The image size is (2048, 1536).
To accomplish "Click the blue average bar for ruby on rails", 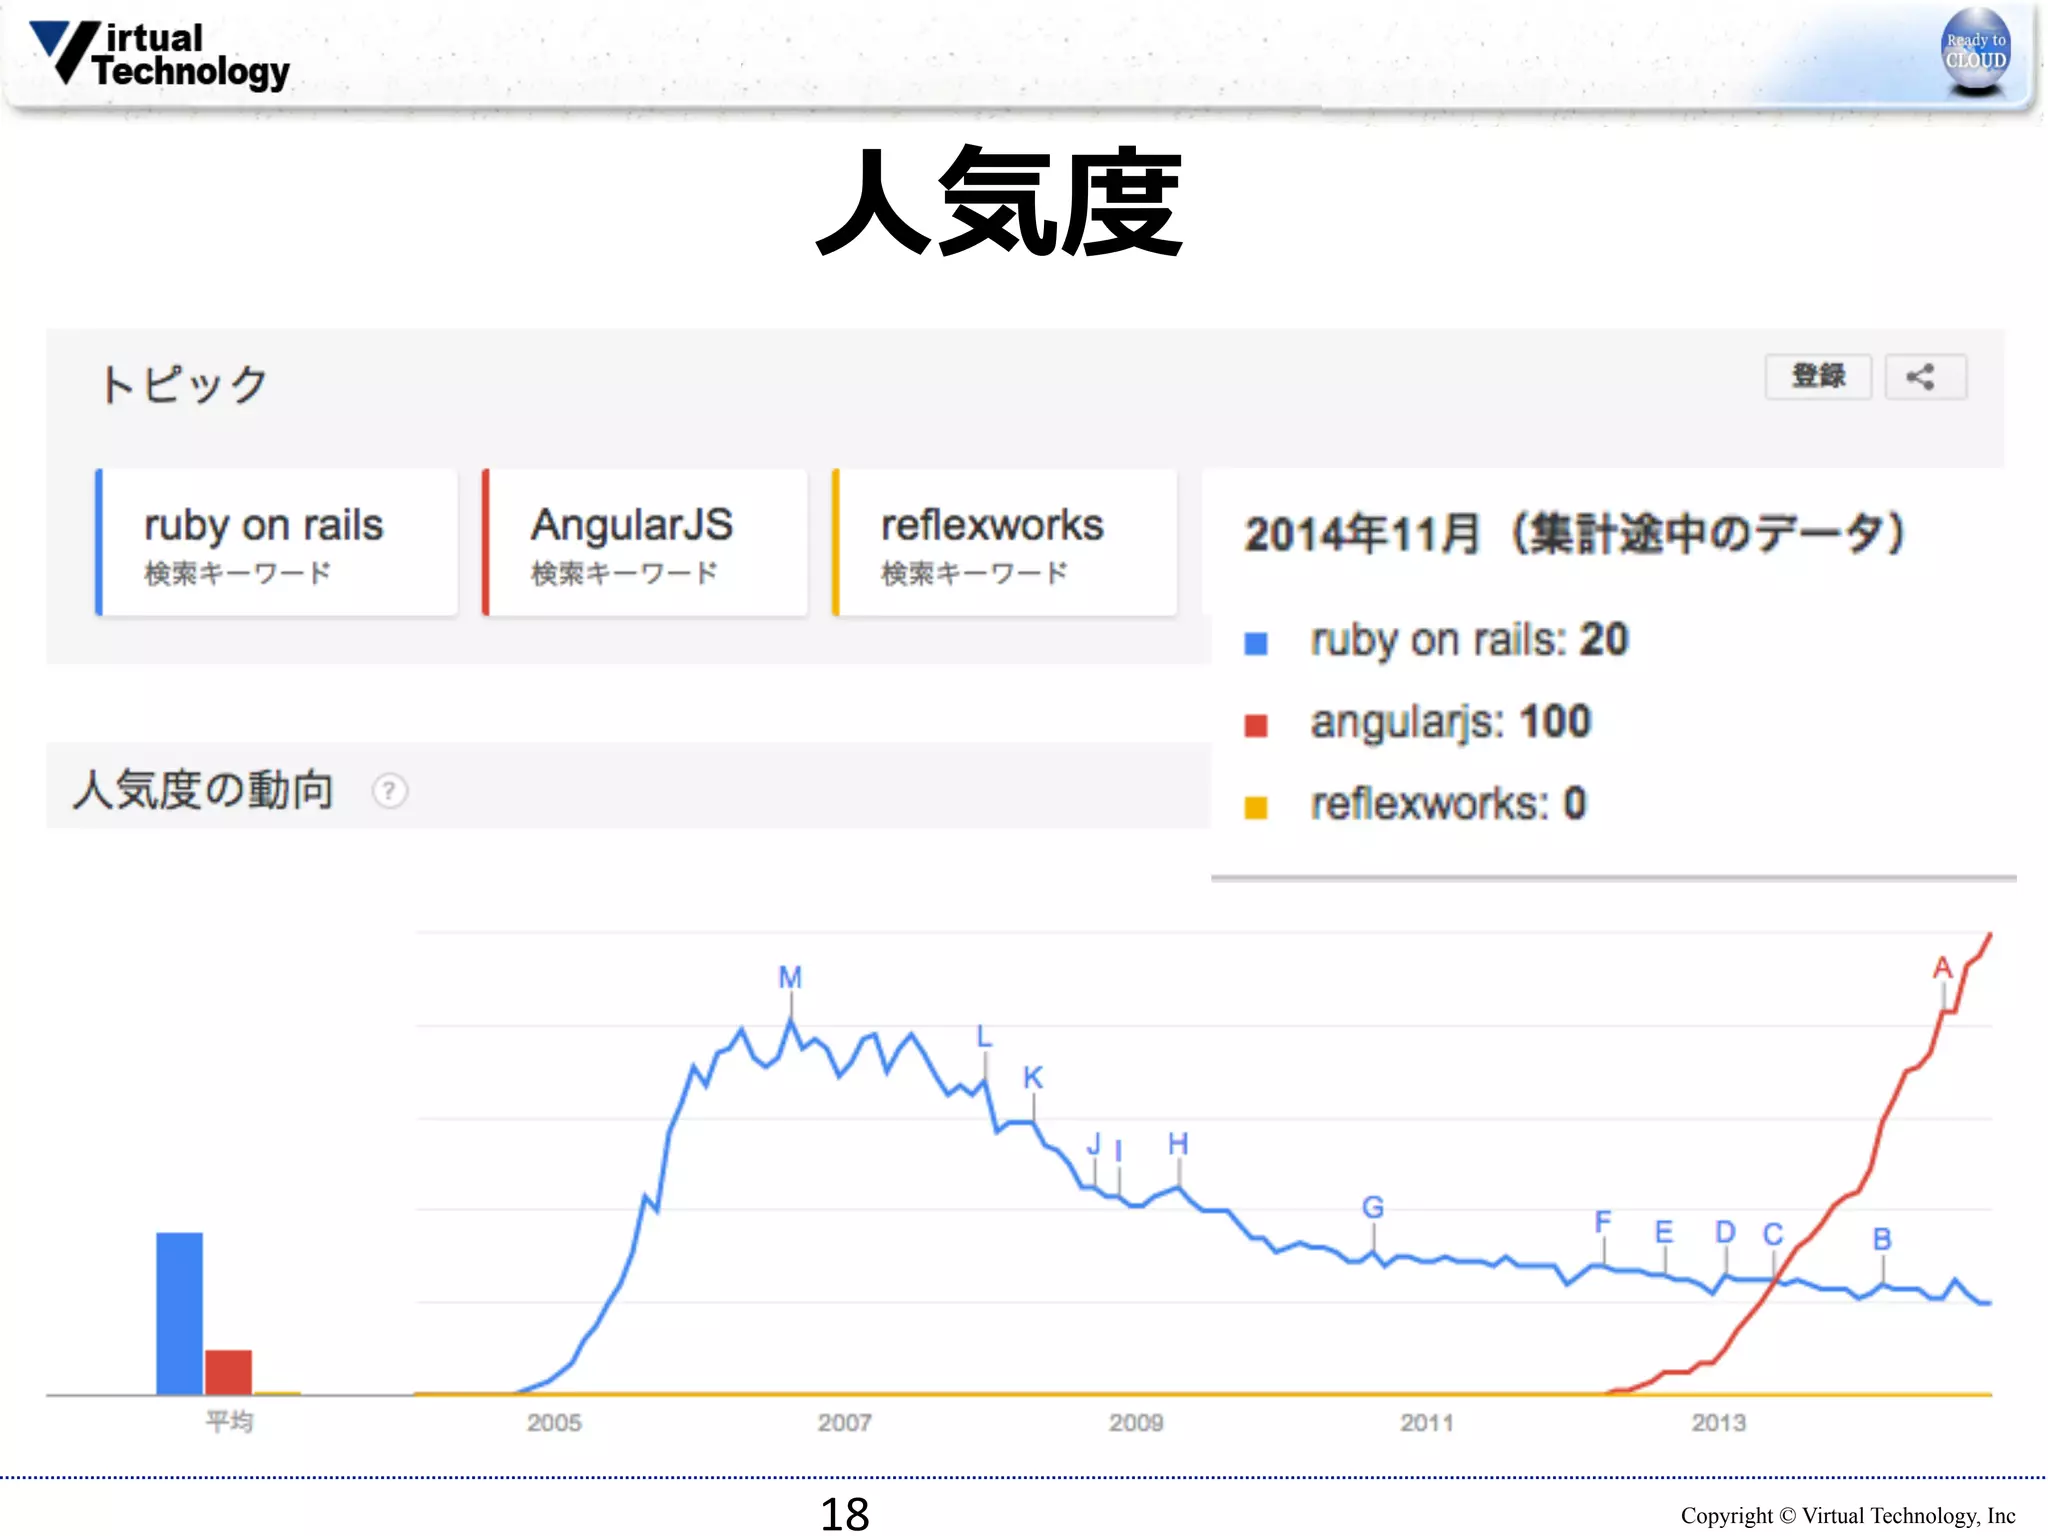I will click(x=179, y=1313).
